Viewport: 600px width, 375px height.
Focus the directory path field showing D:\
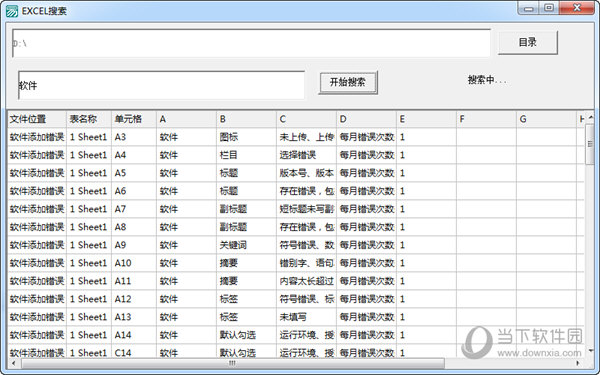(x=251, y=43)
